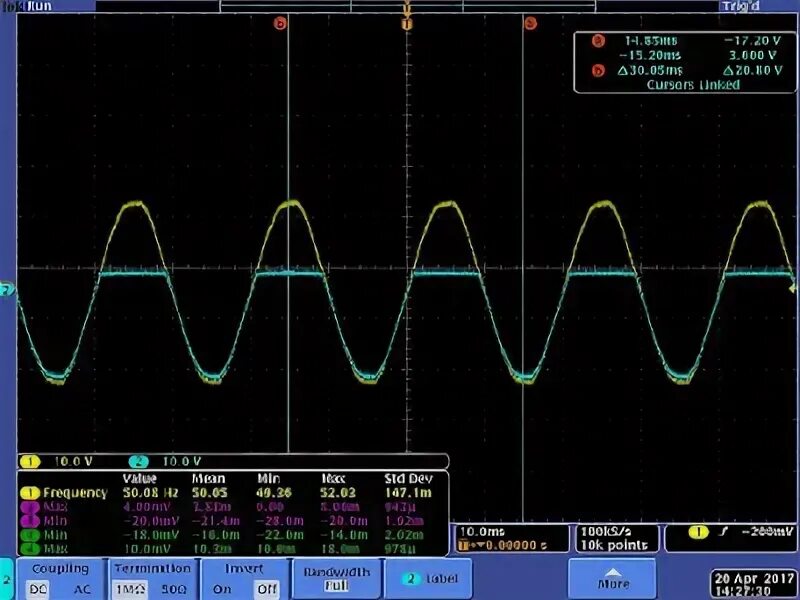The height and width of the screenshot is (600, 800).
Task: Click channel 2 side menu tab
Action: 7,579
